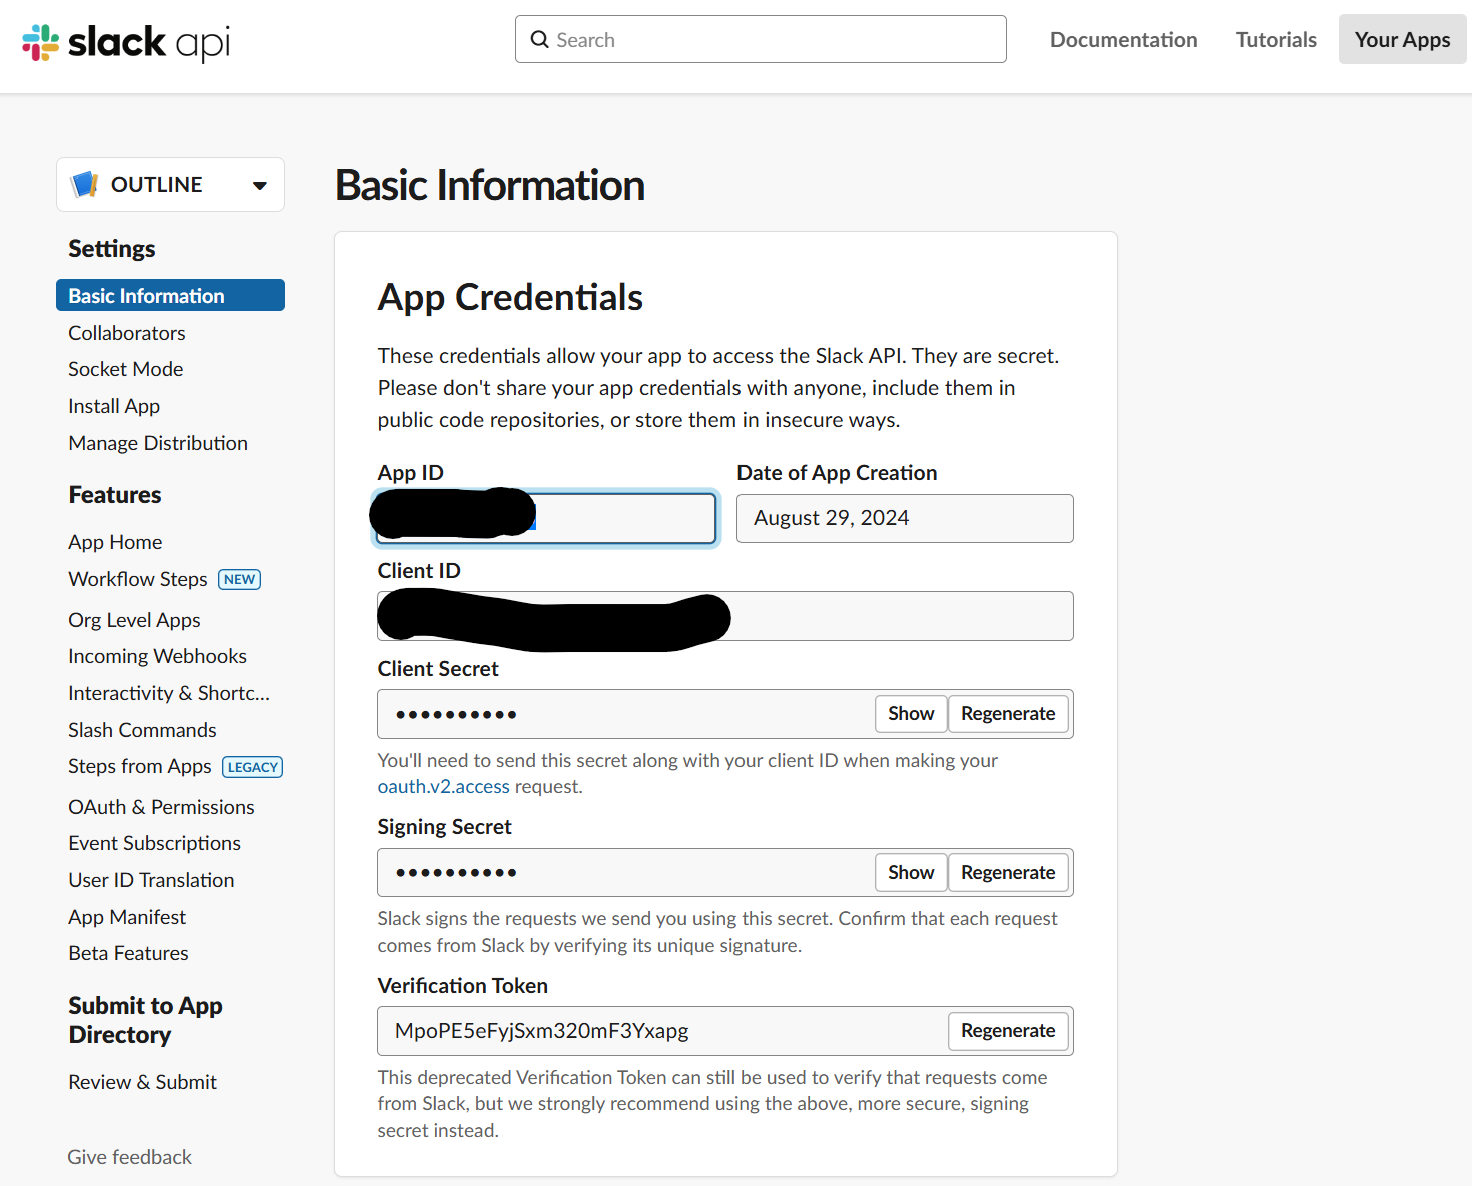Click the LEGACY badge beside Steps from Apps
Viewport: 1472px width, 1186px height.
coord(252,767)
